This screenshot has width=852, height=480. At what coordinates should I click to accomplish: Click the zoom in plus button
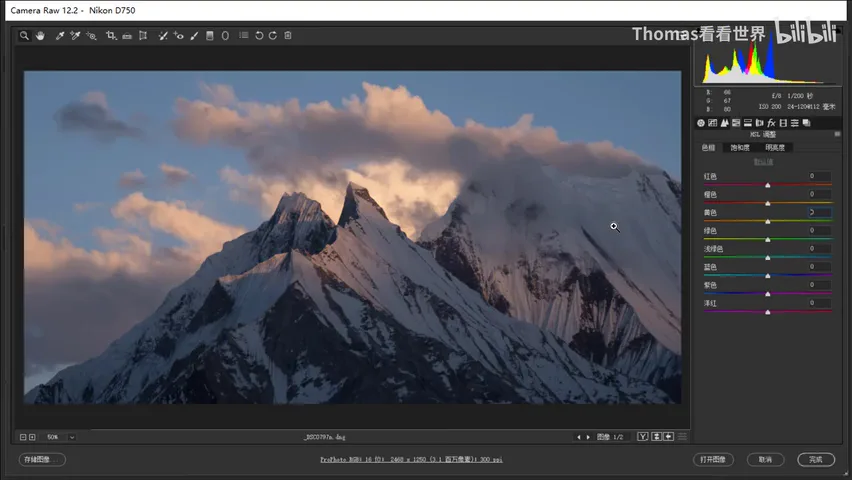[x=32, y=437]
